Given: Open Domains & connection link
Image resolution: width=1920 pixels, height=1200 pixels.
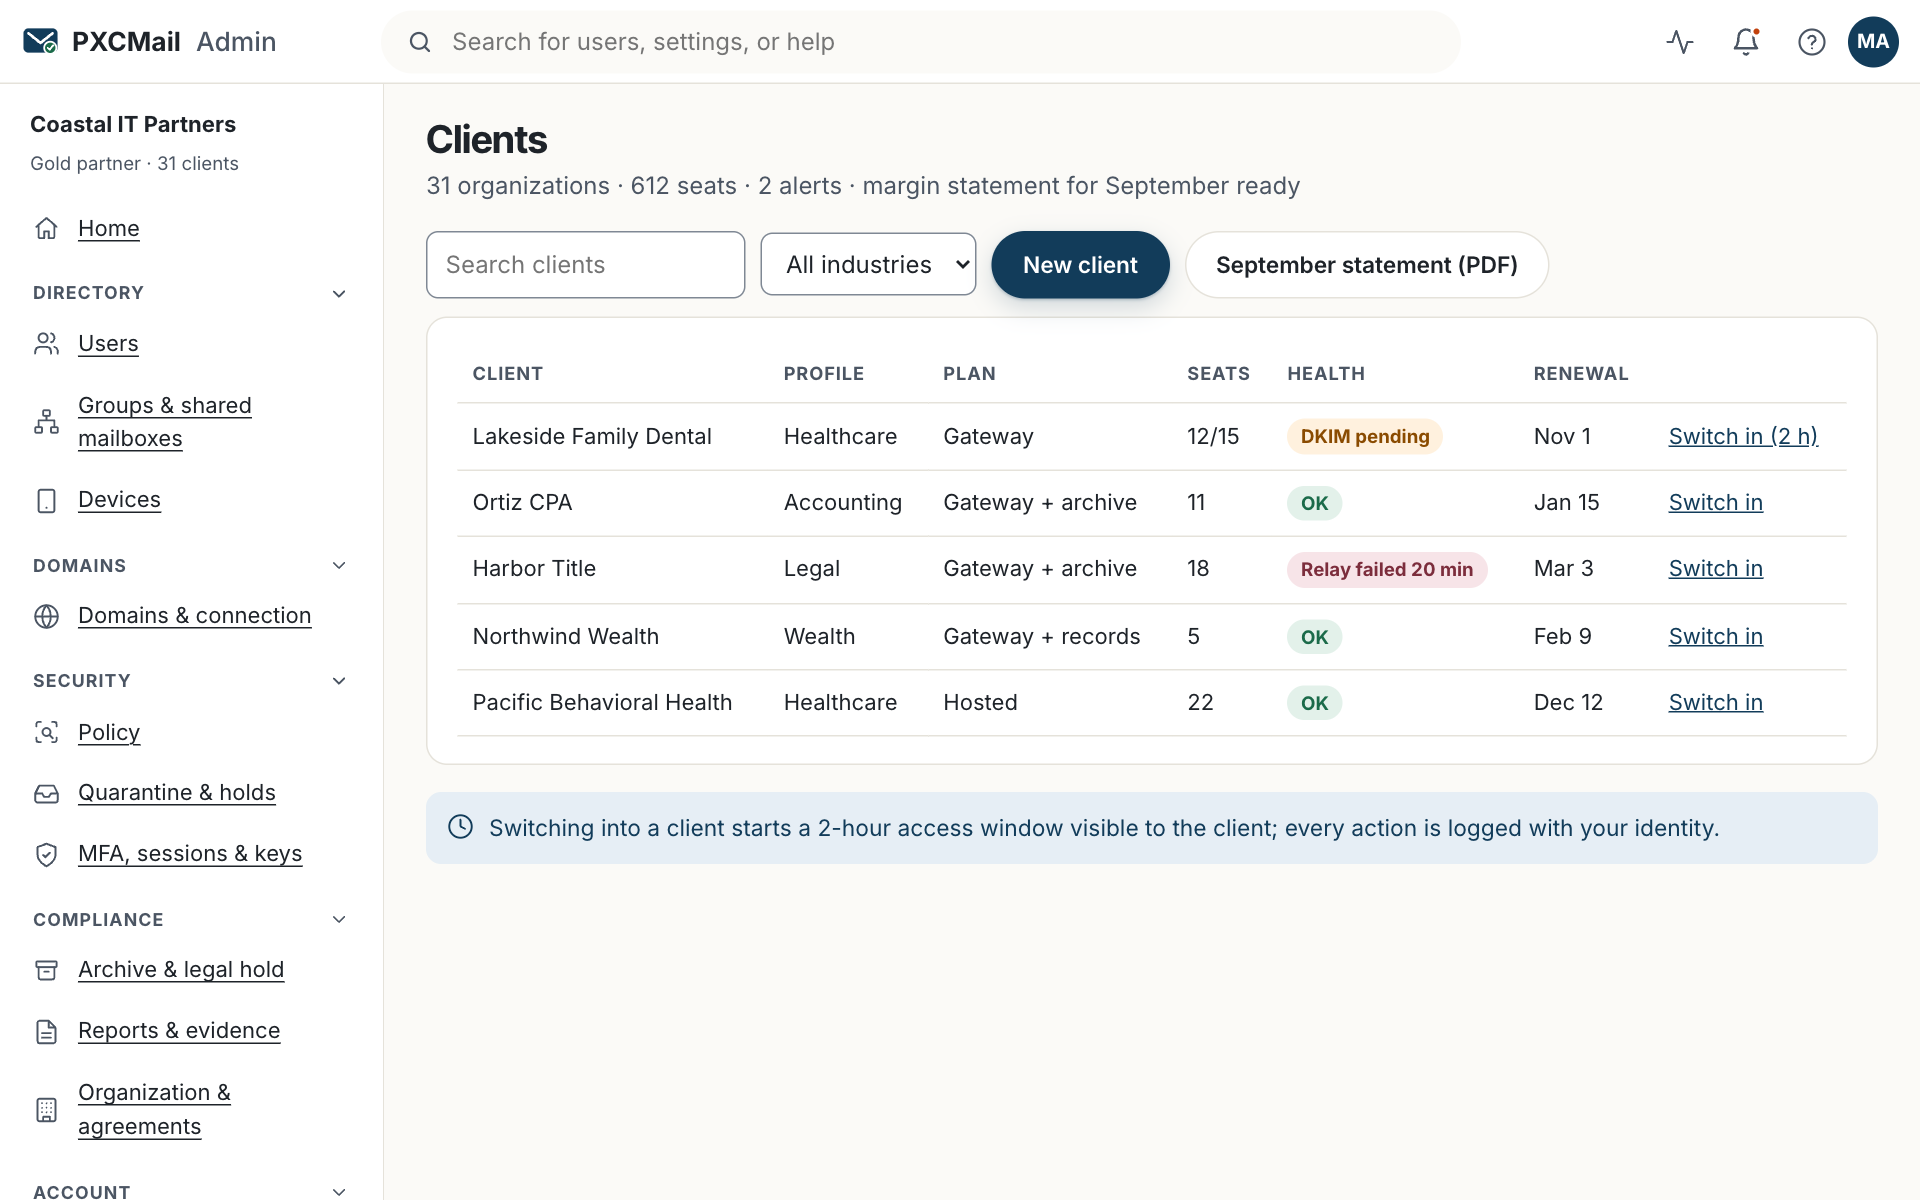Looking at the screenshot, I should [195, 616].
